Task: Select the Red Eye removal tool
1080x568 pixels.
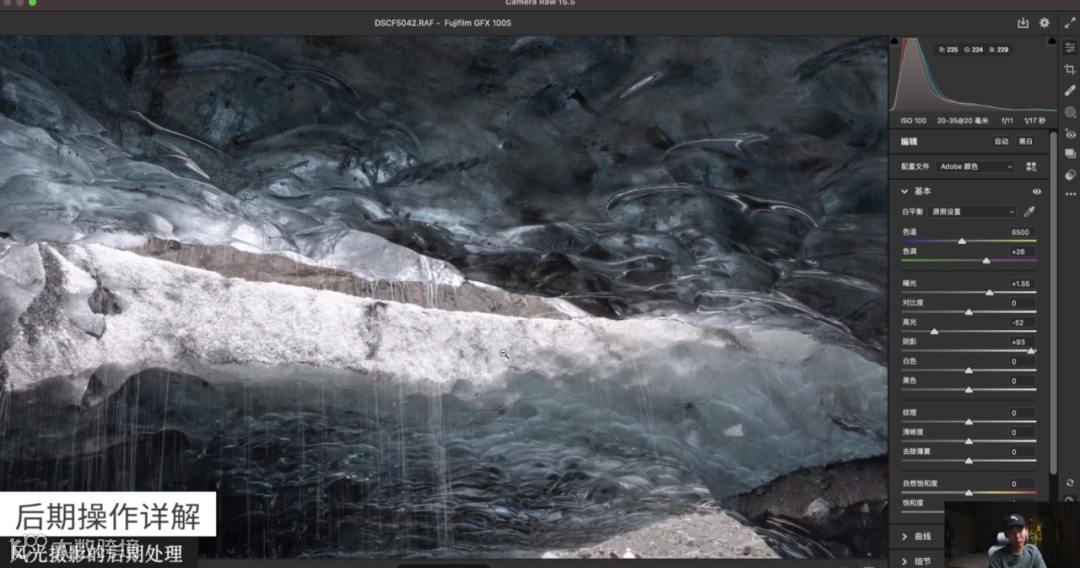Action: (x=1070, y=134)
